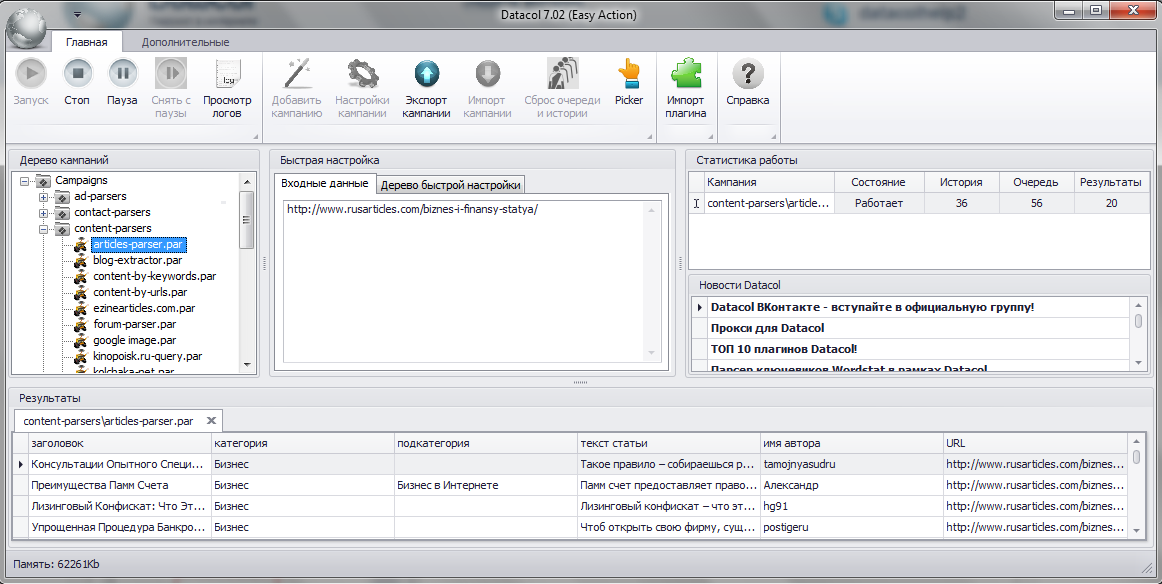Image resolution: width=1162 pixels, height=584 pixels.
Task: Select forum-parser.par in campaign tree
Action: tap(135, 324)
